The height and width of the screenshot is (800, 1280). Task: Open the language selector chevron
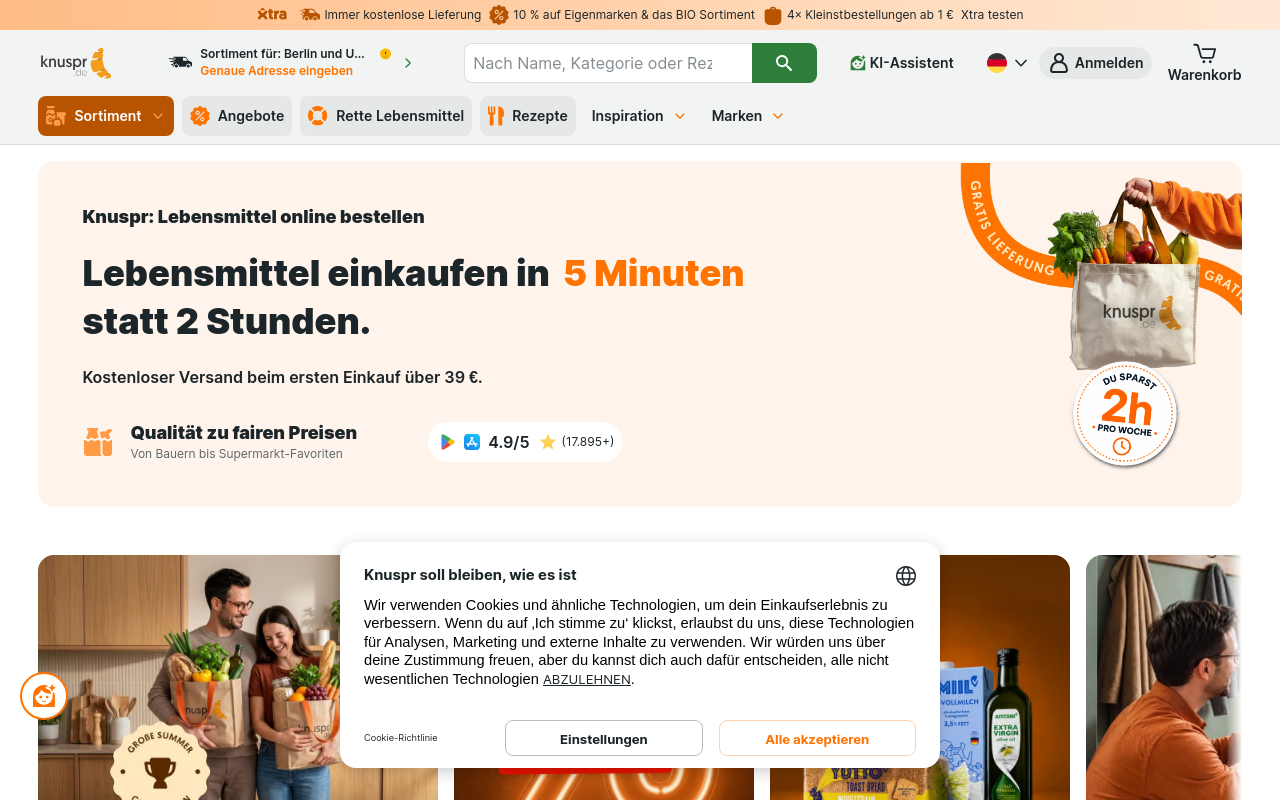point(1021,63)
